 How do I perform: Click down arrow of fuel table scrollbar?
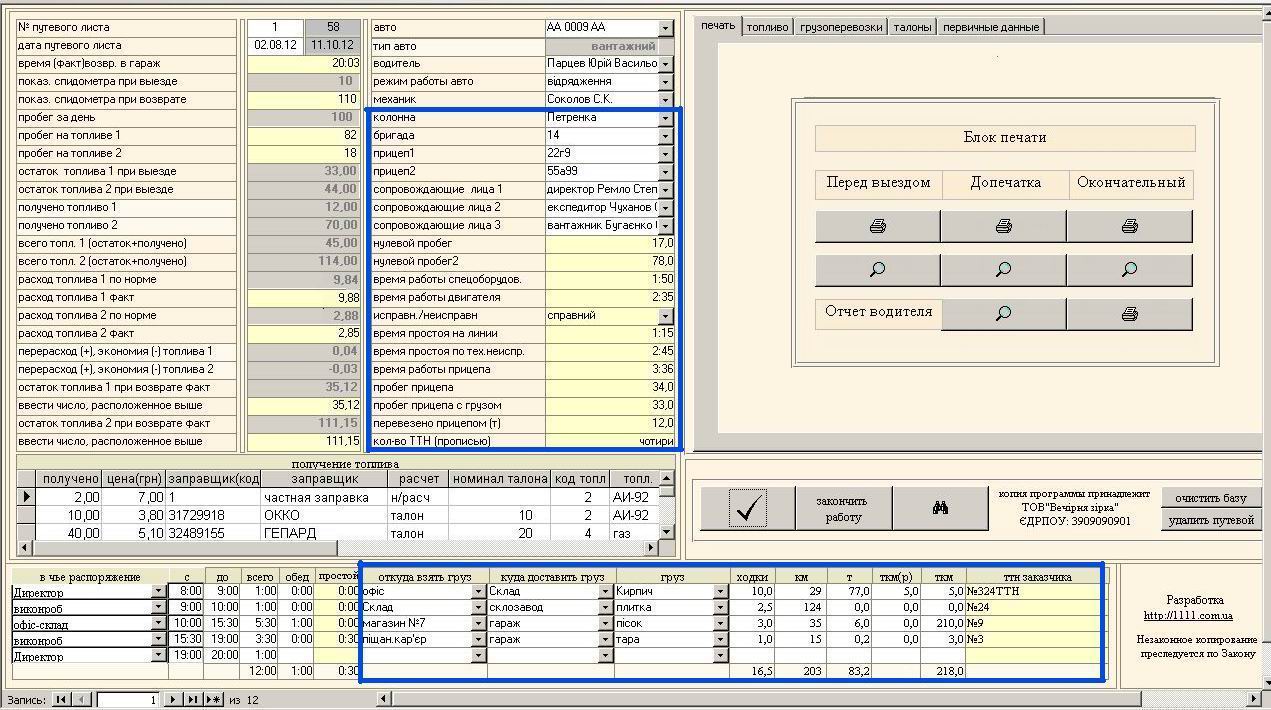pyautogui.click(x=668, y=533)
